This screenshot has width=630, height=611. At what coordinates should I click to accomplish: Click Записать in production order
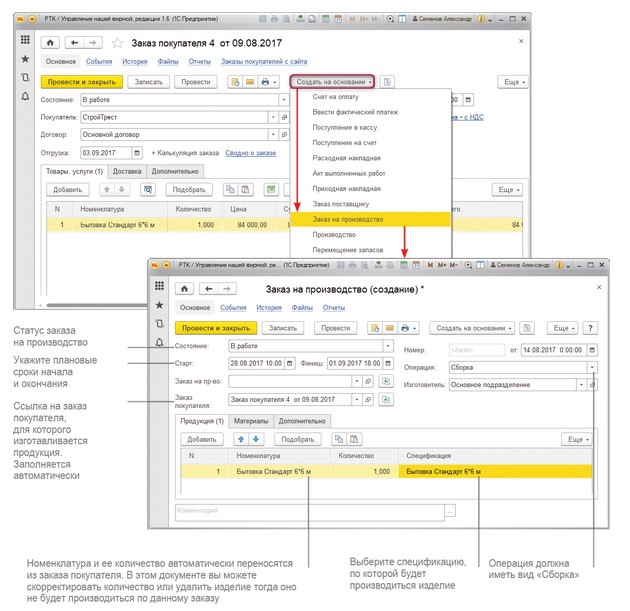click(x=283, y=328)
